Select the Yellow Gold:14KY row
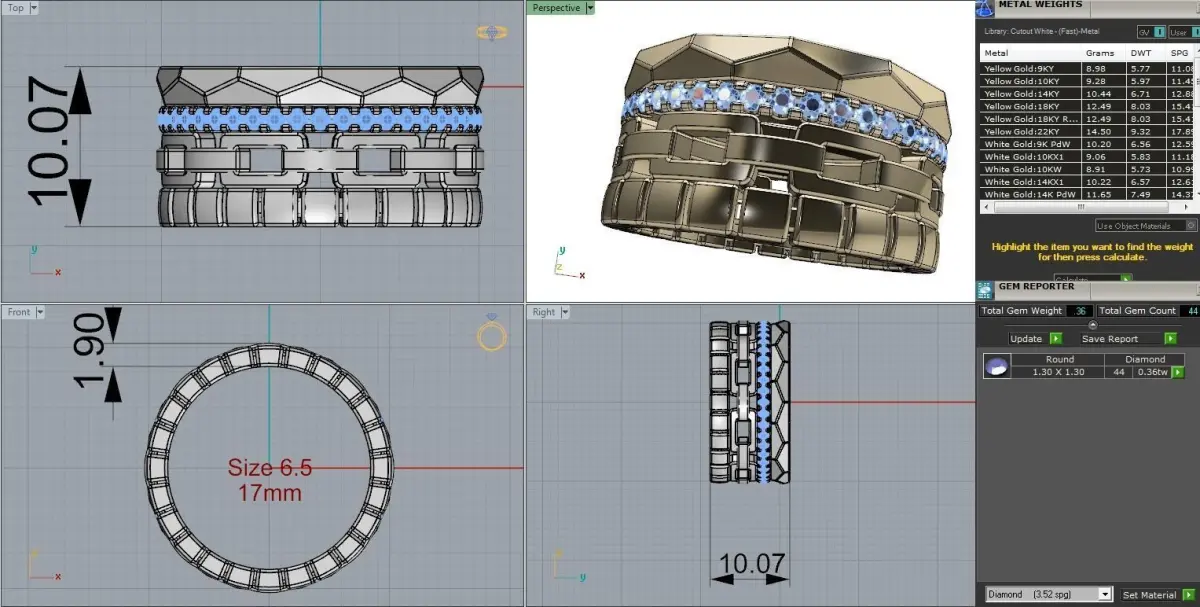Viewport: 1200px width, 607px height. (1088, 93)
